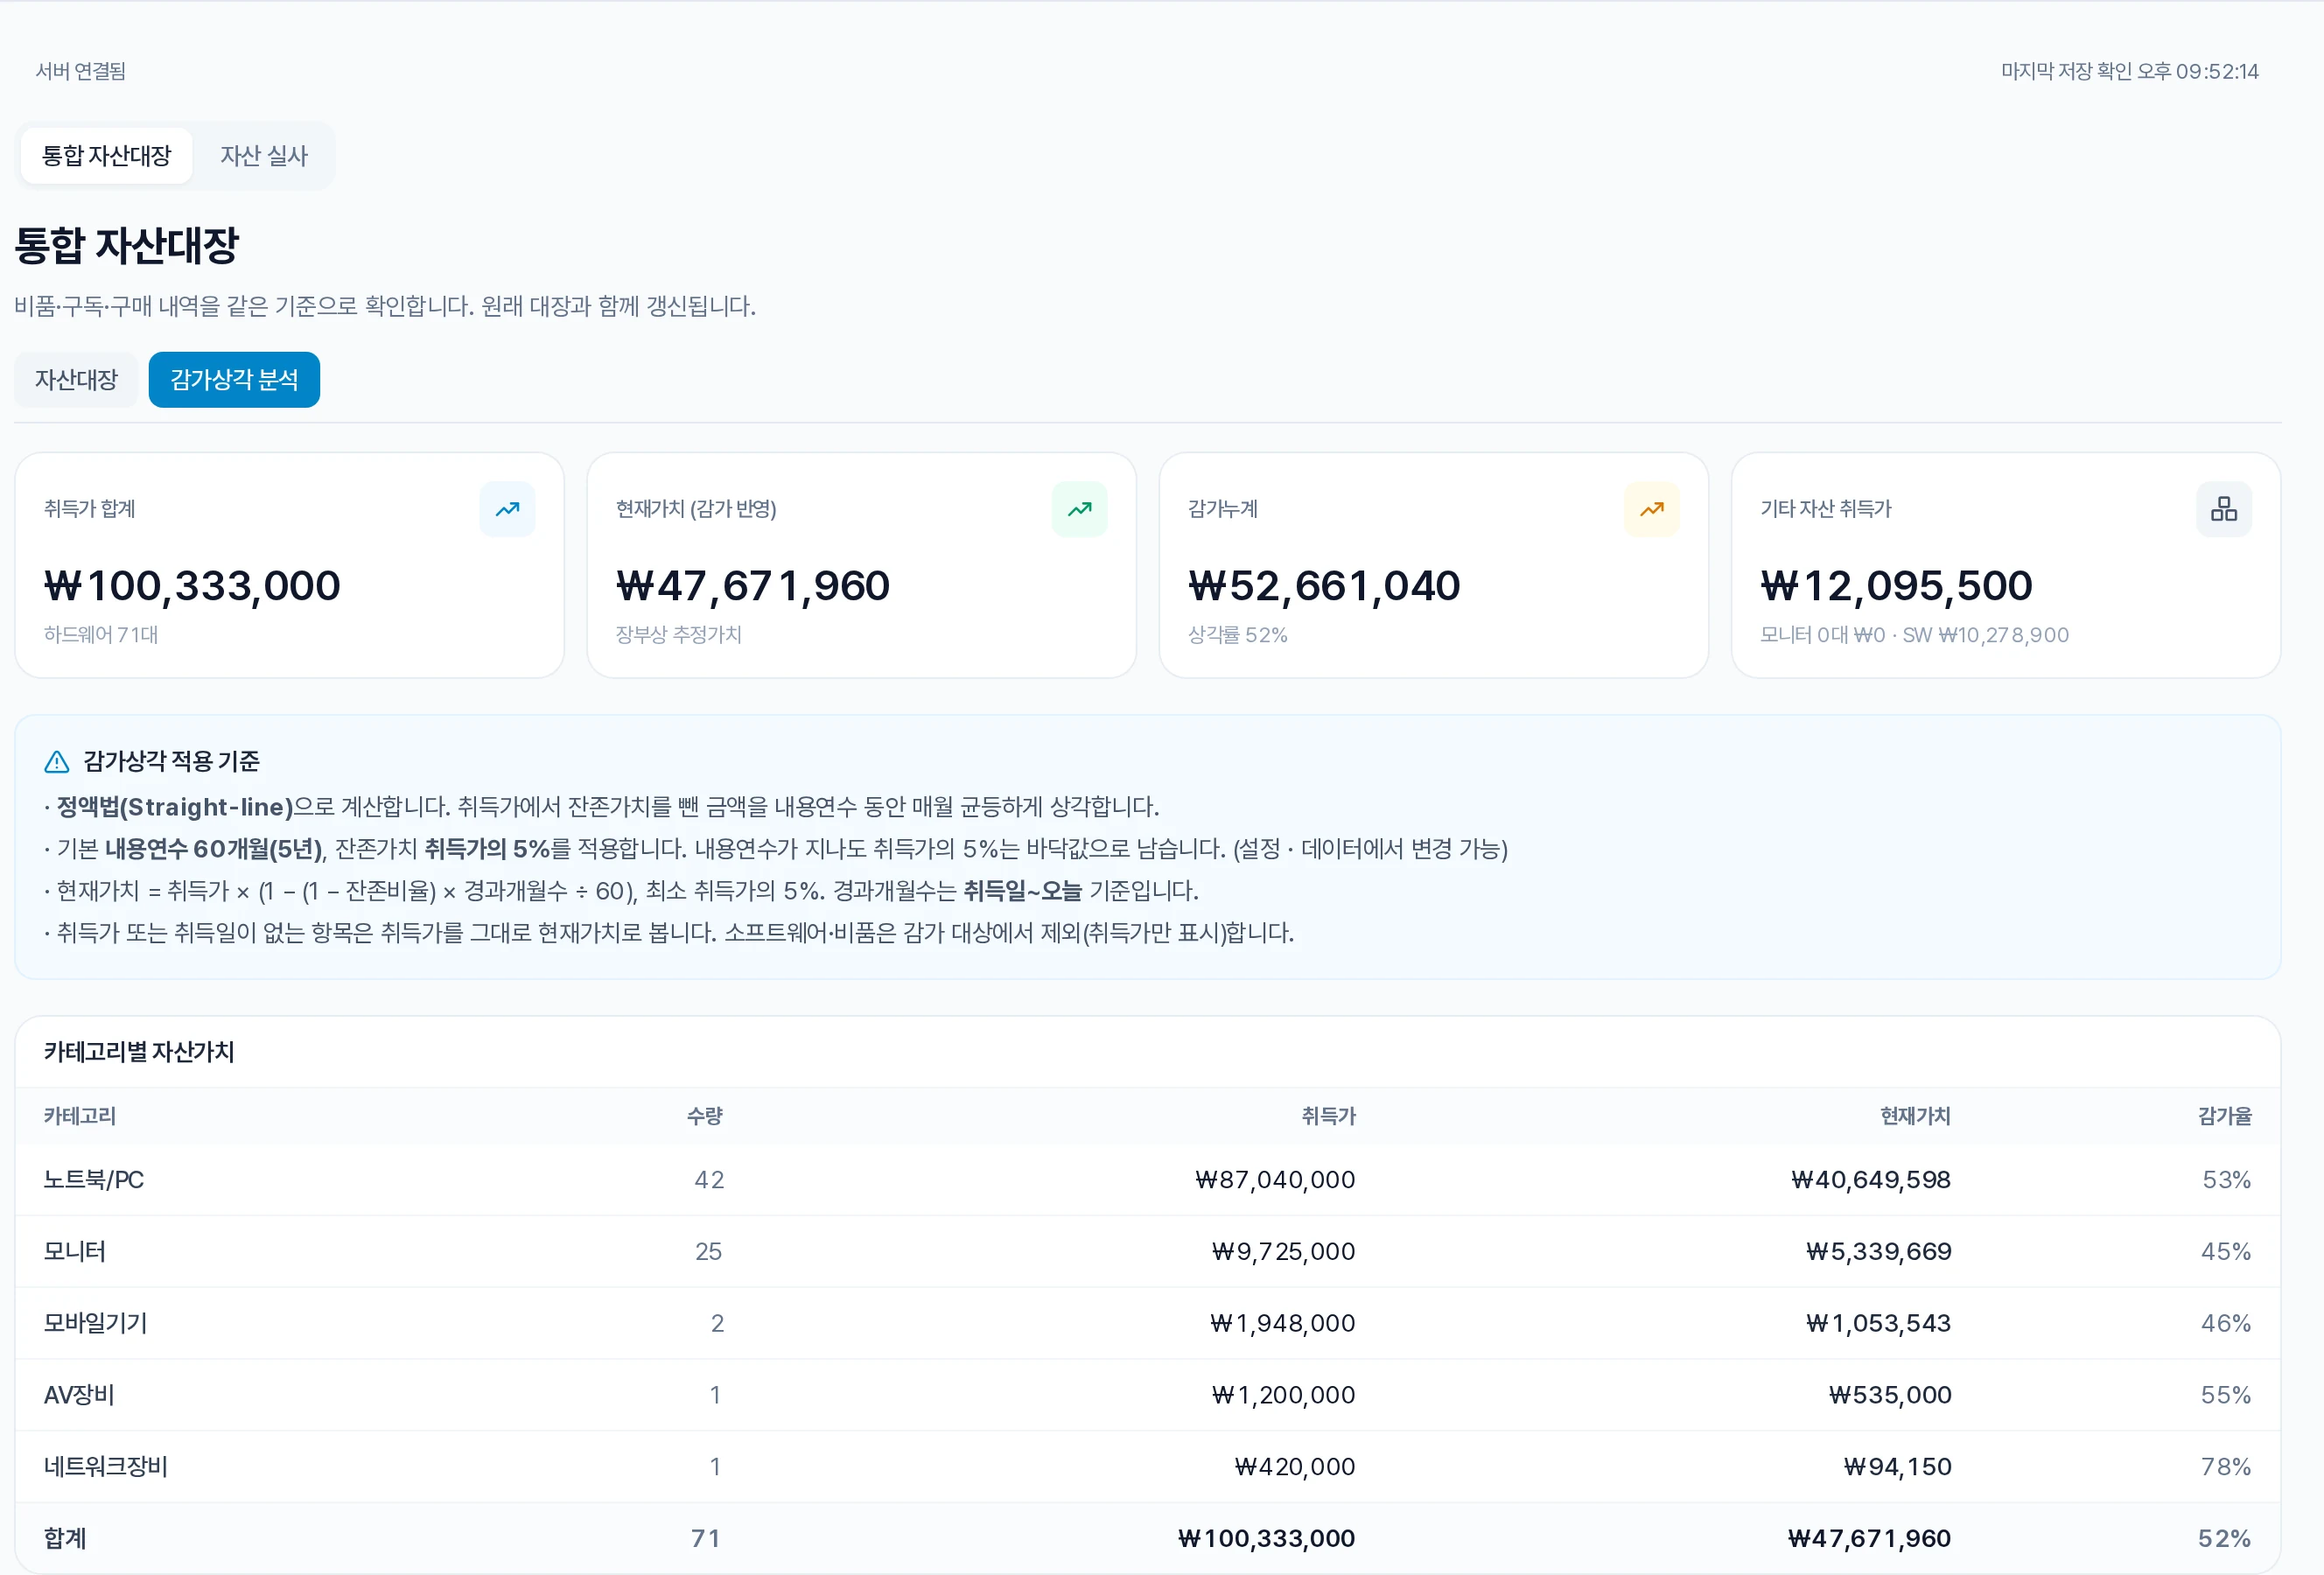2324x1575 pixels.
Task: Click the green trend icon on 현재가치 card
Action: 1079,509
